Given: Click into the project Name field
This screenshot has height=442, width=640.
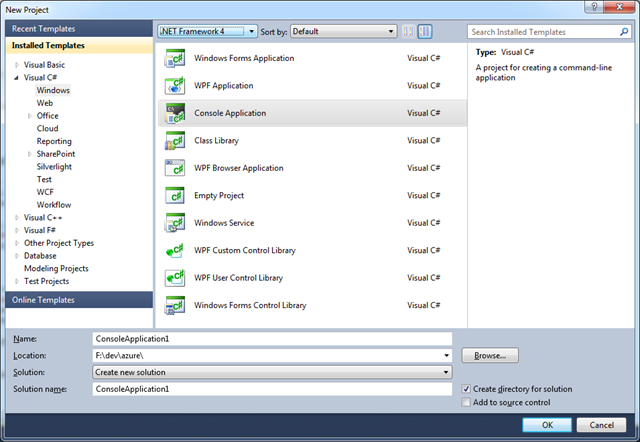Looking at the screenshot, I should tap(270, 339).
